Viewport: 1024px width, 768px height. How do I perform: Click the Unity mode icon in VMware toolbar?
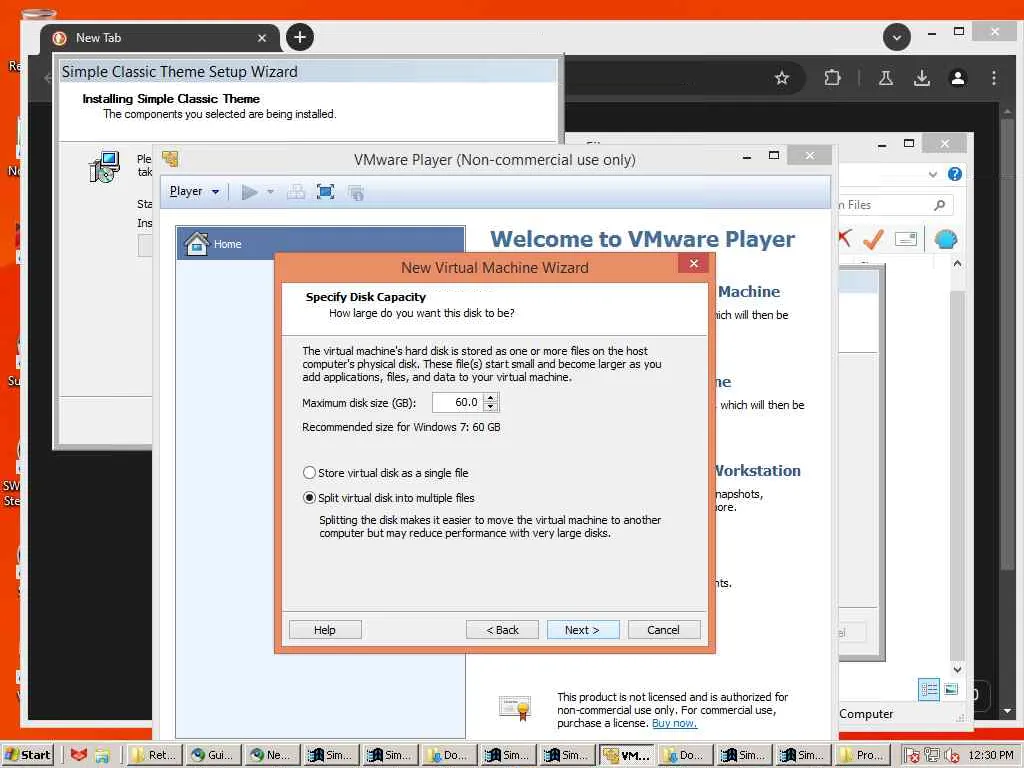[x=356, y=192]
